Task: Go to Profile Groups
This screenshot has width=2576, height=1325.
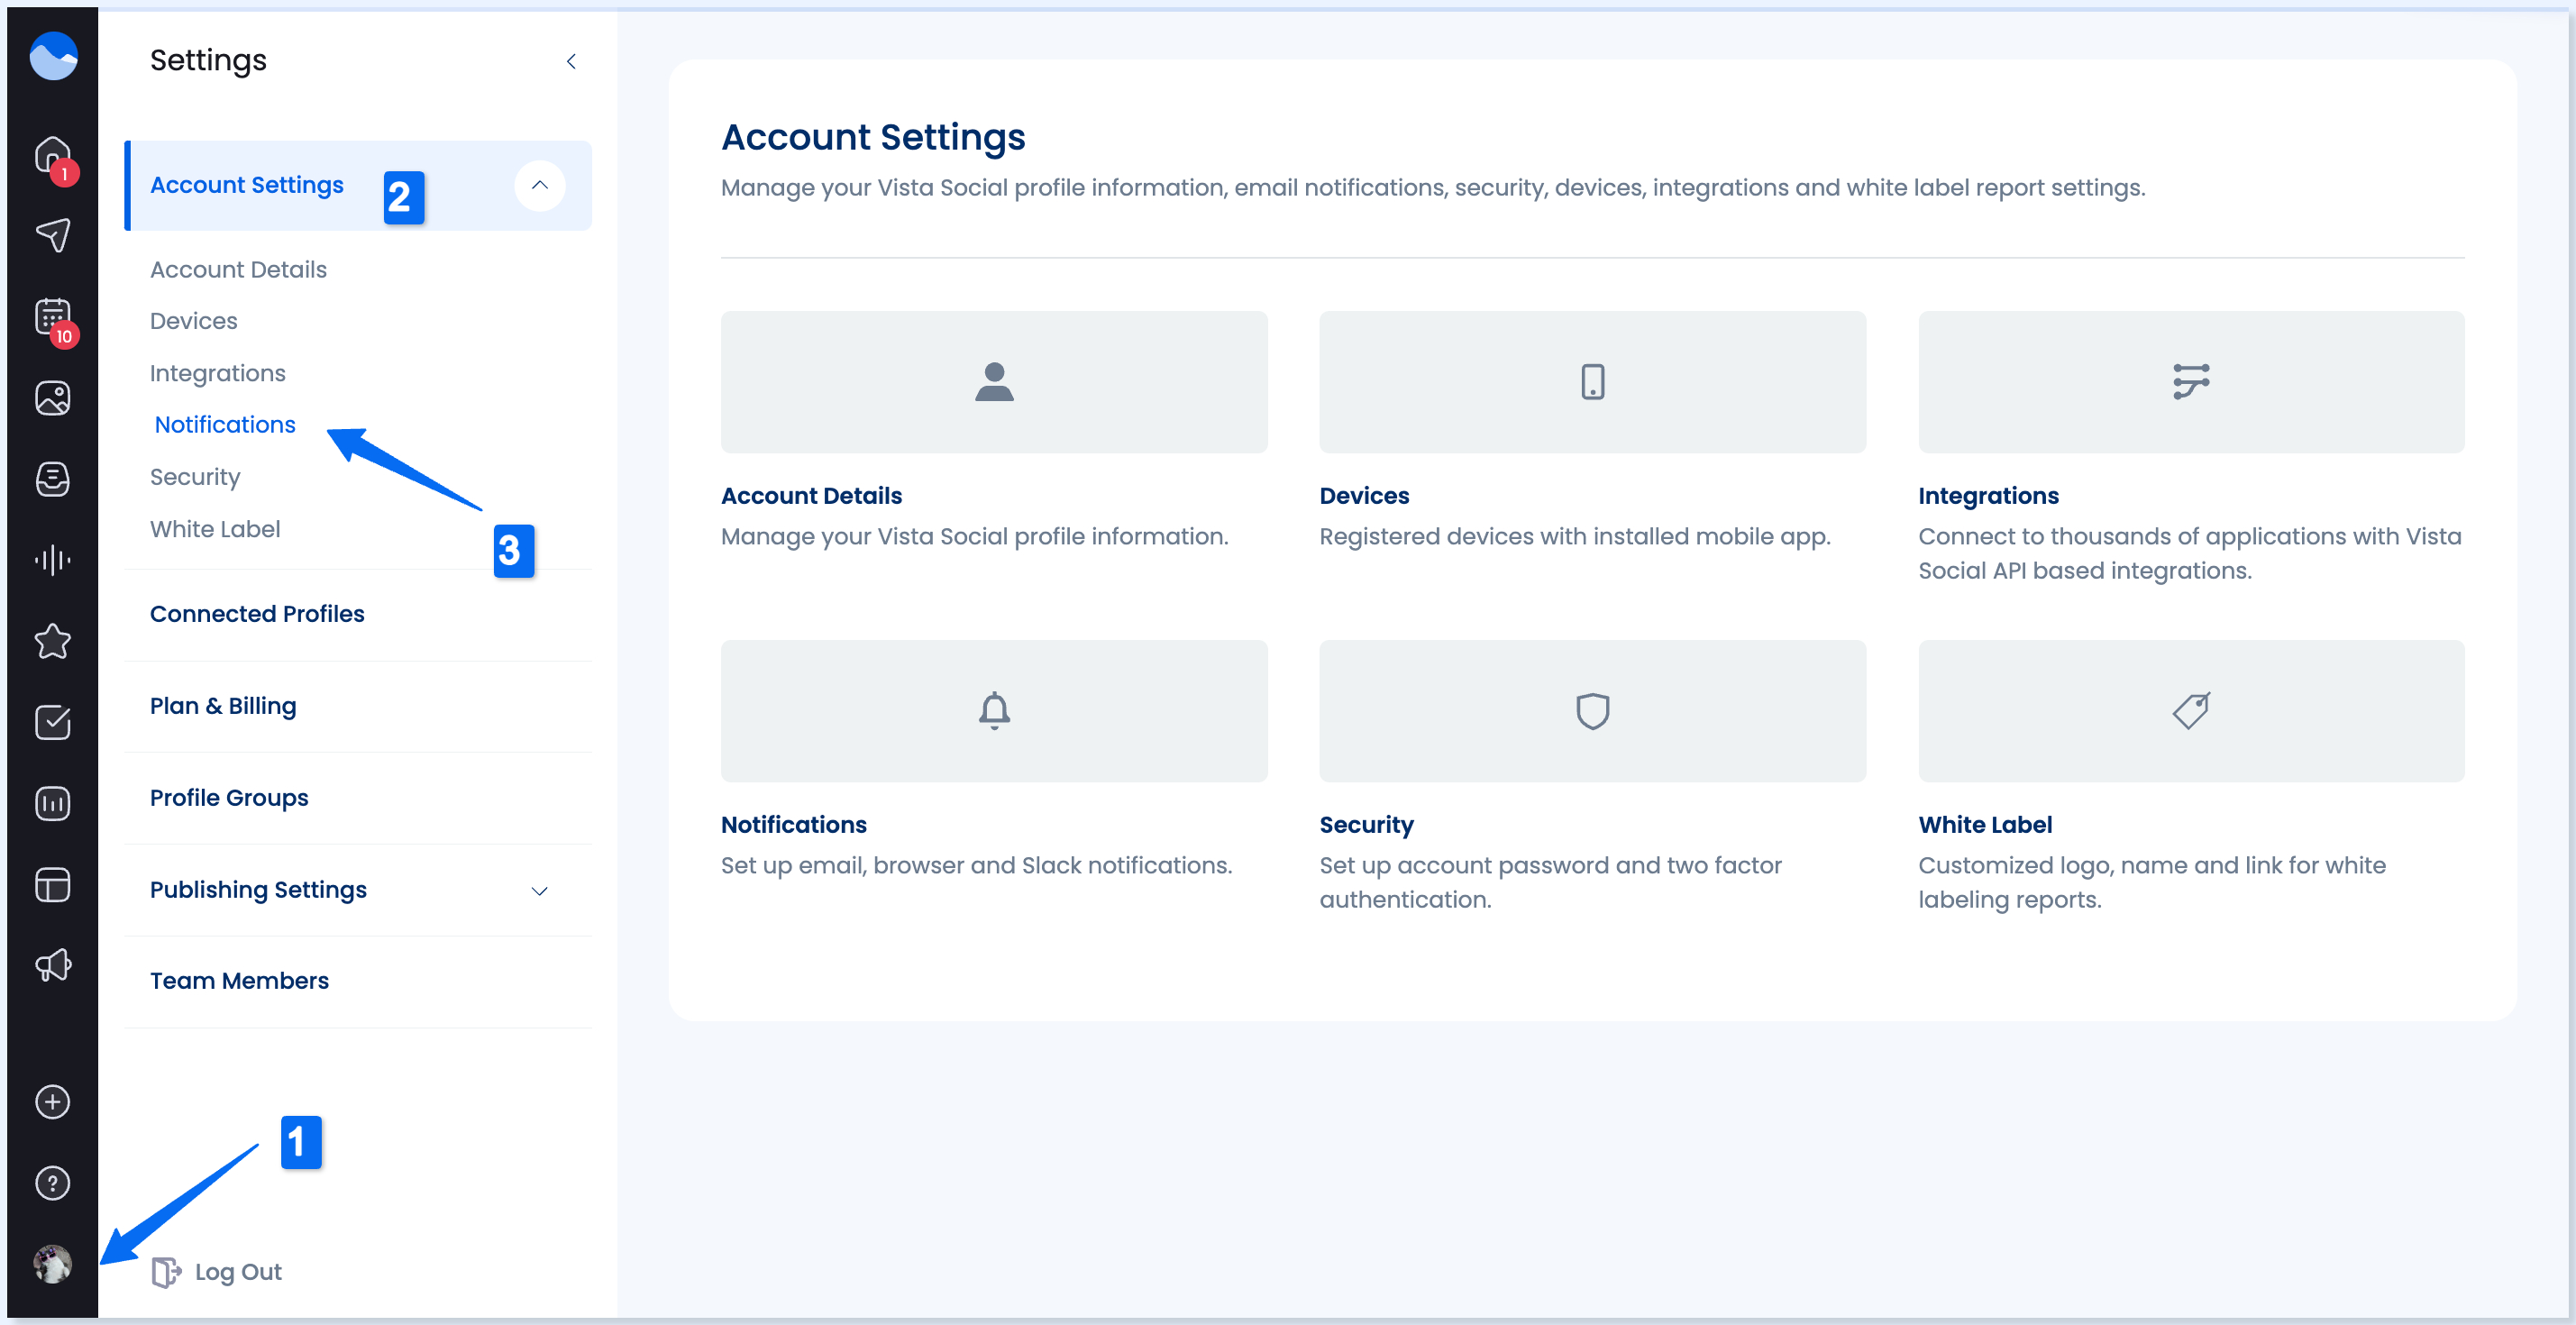Action: point(229,798)
